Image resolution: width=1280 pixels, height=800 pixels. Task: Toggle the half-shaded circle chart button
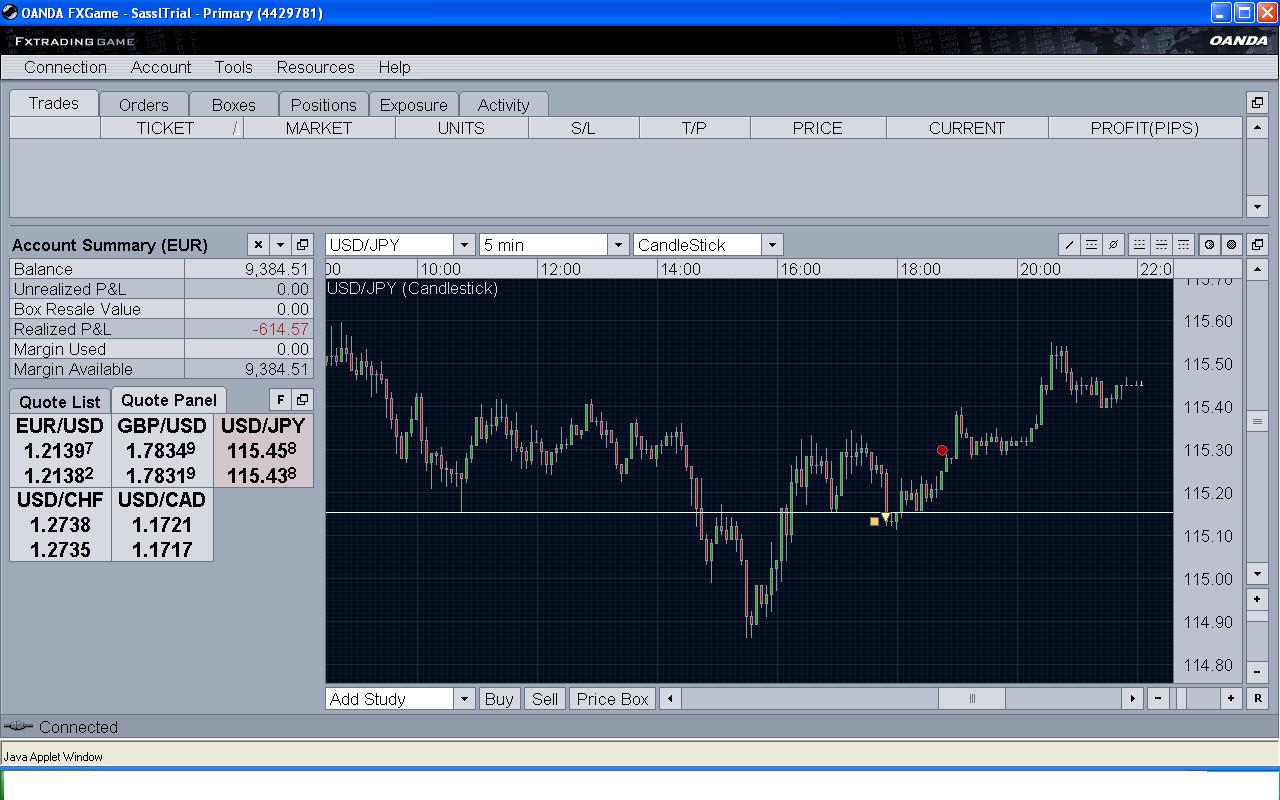point(1209,245)
